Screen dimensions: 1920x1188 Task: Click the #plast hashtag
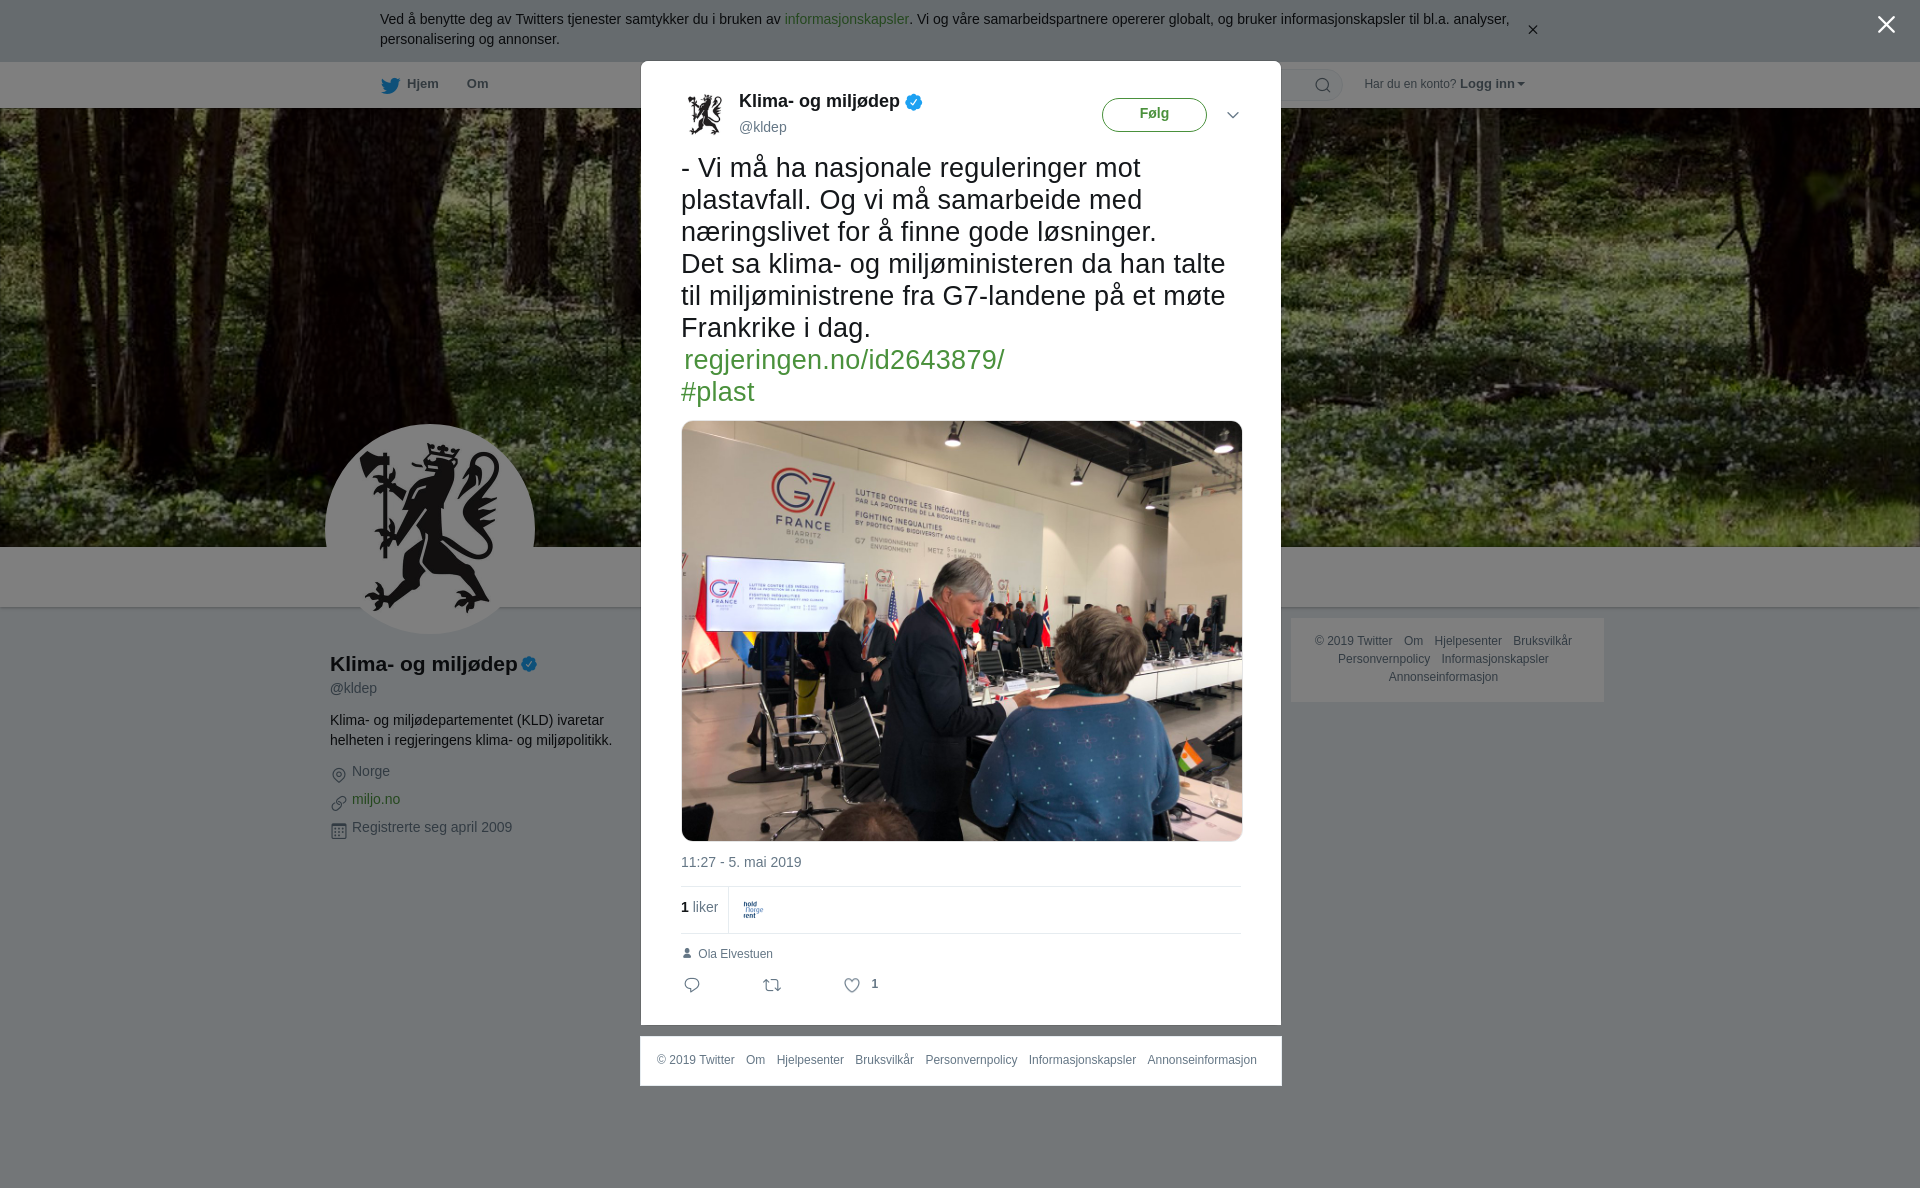click(x=718, y=392)
